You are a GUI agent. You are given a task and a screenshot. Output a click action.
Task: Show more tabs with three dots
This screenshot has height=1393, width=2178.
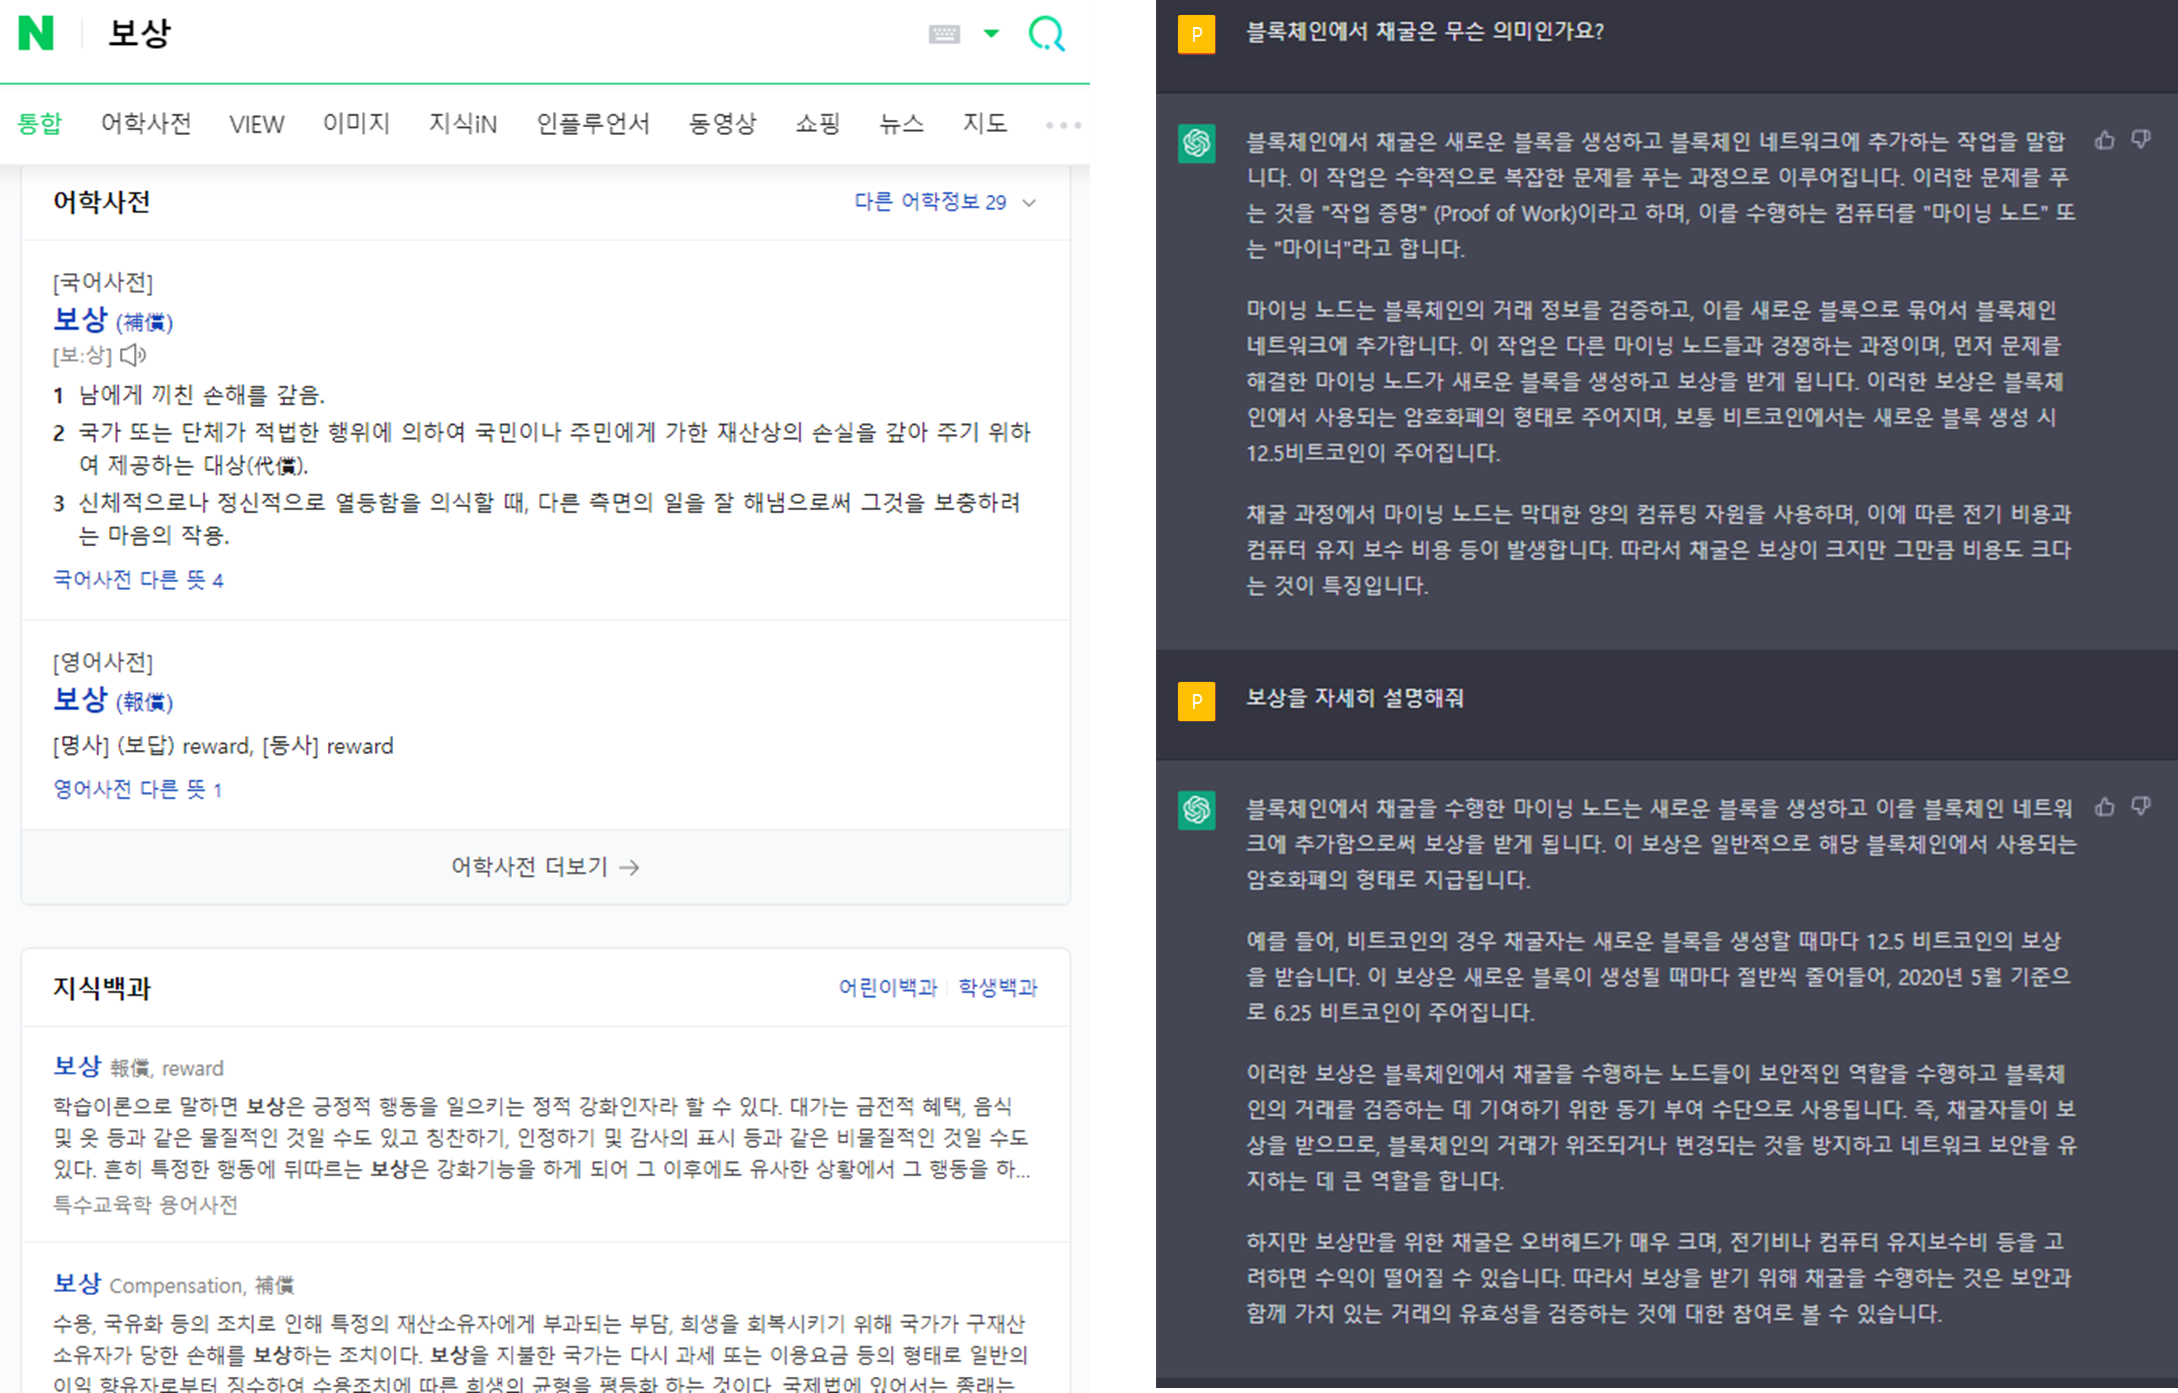coord(1063,125)
